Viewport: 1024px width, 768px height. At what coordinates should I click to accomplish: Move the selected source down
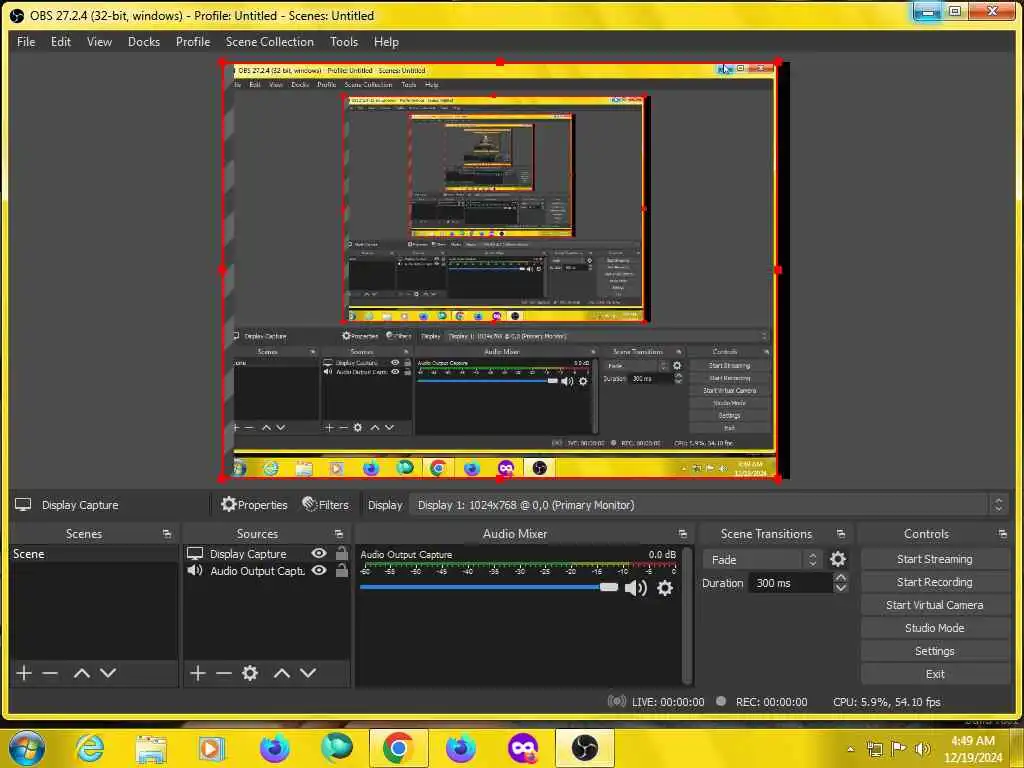[308, 673]
